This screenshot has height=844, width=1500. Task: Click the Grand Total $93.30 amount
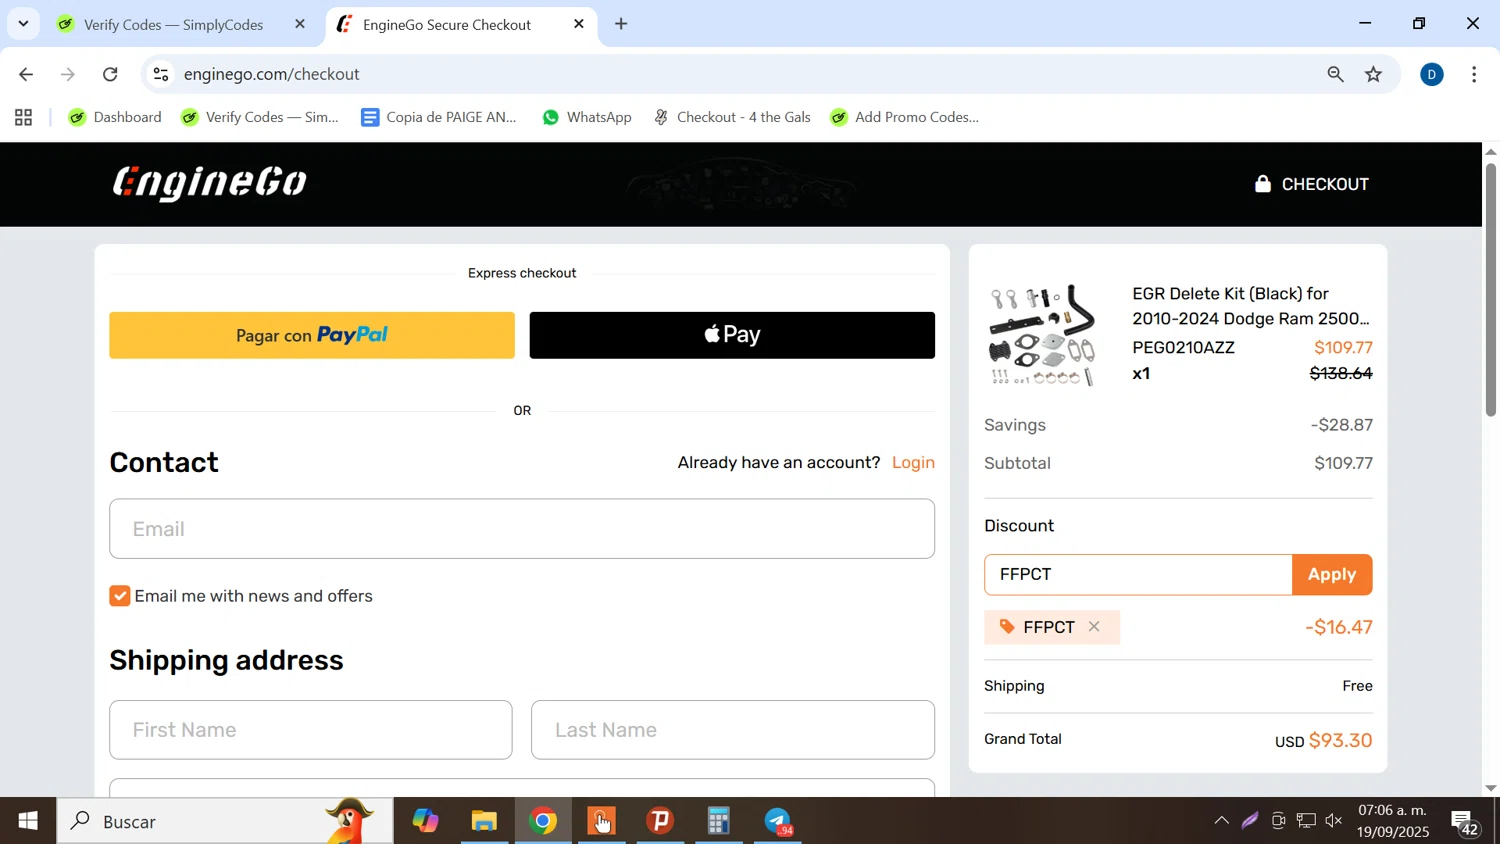point(1340,741)
